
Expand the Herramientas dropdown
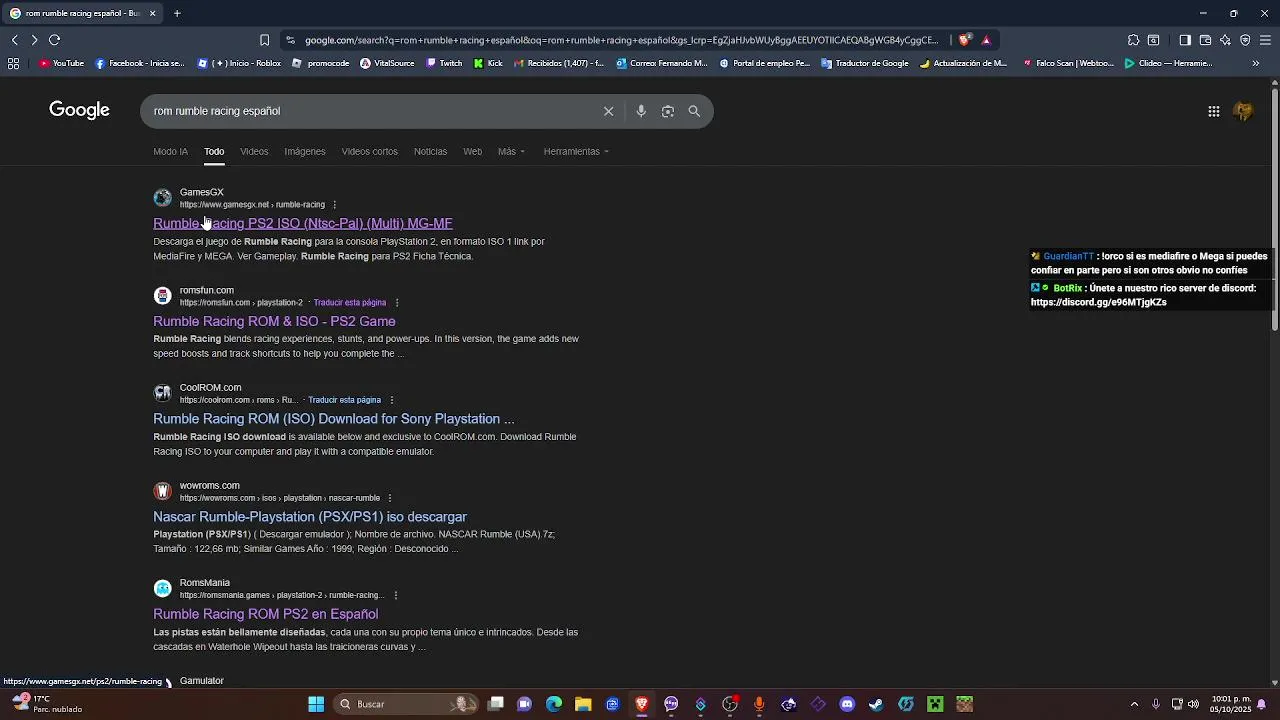tap(576, 152)
